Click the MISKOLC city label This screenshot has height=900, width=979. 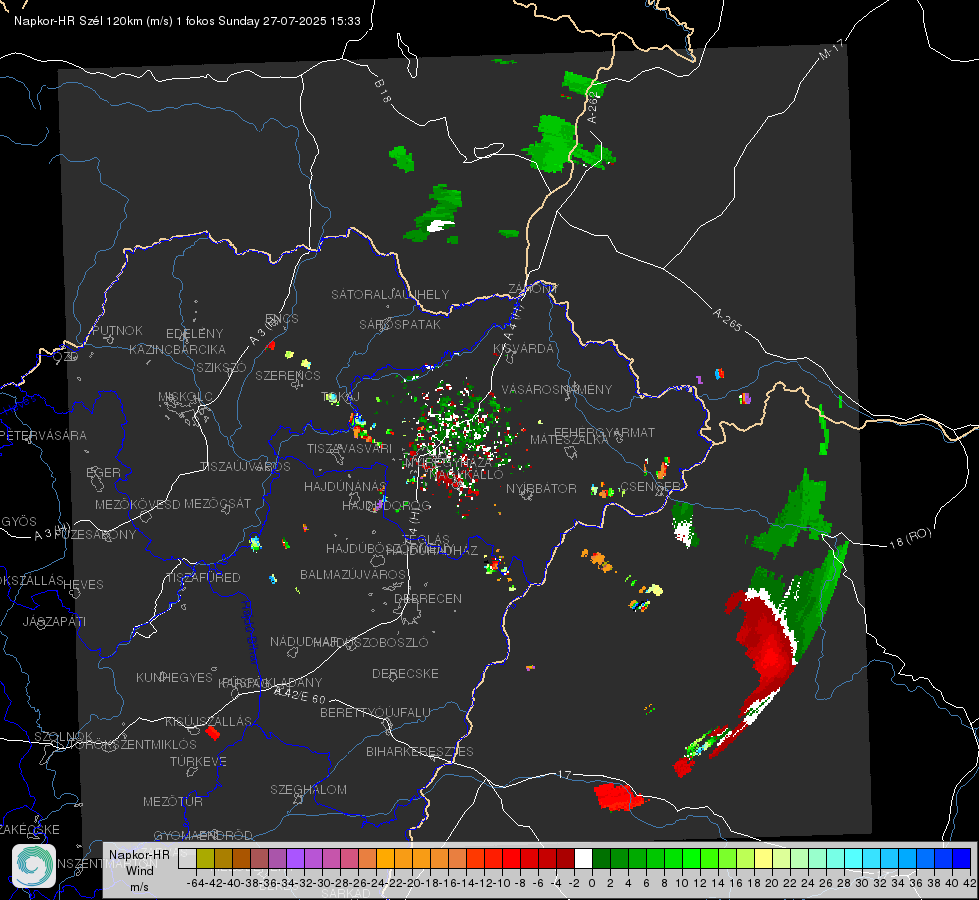click(x=185, y=397)
